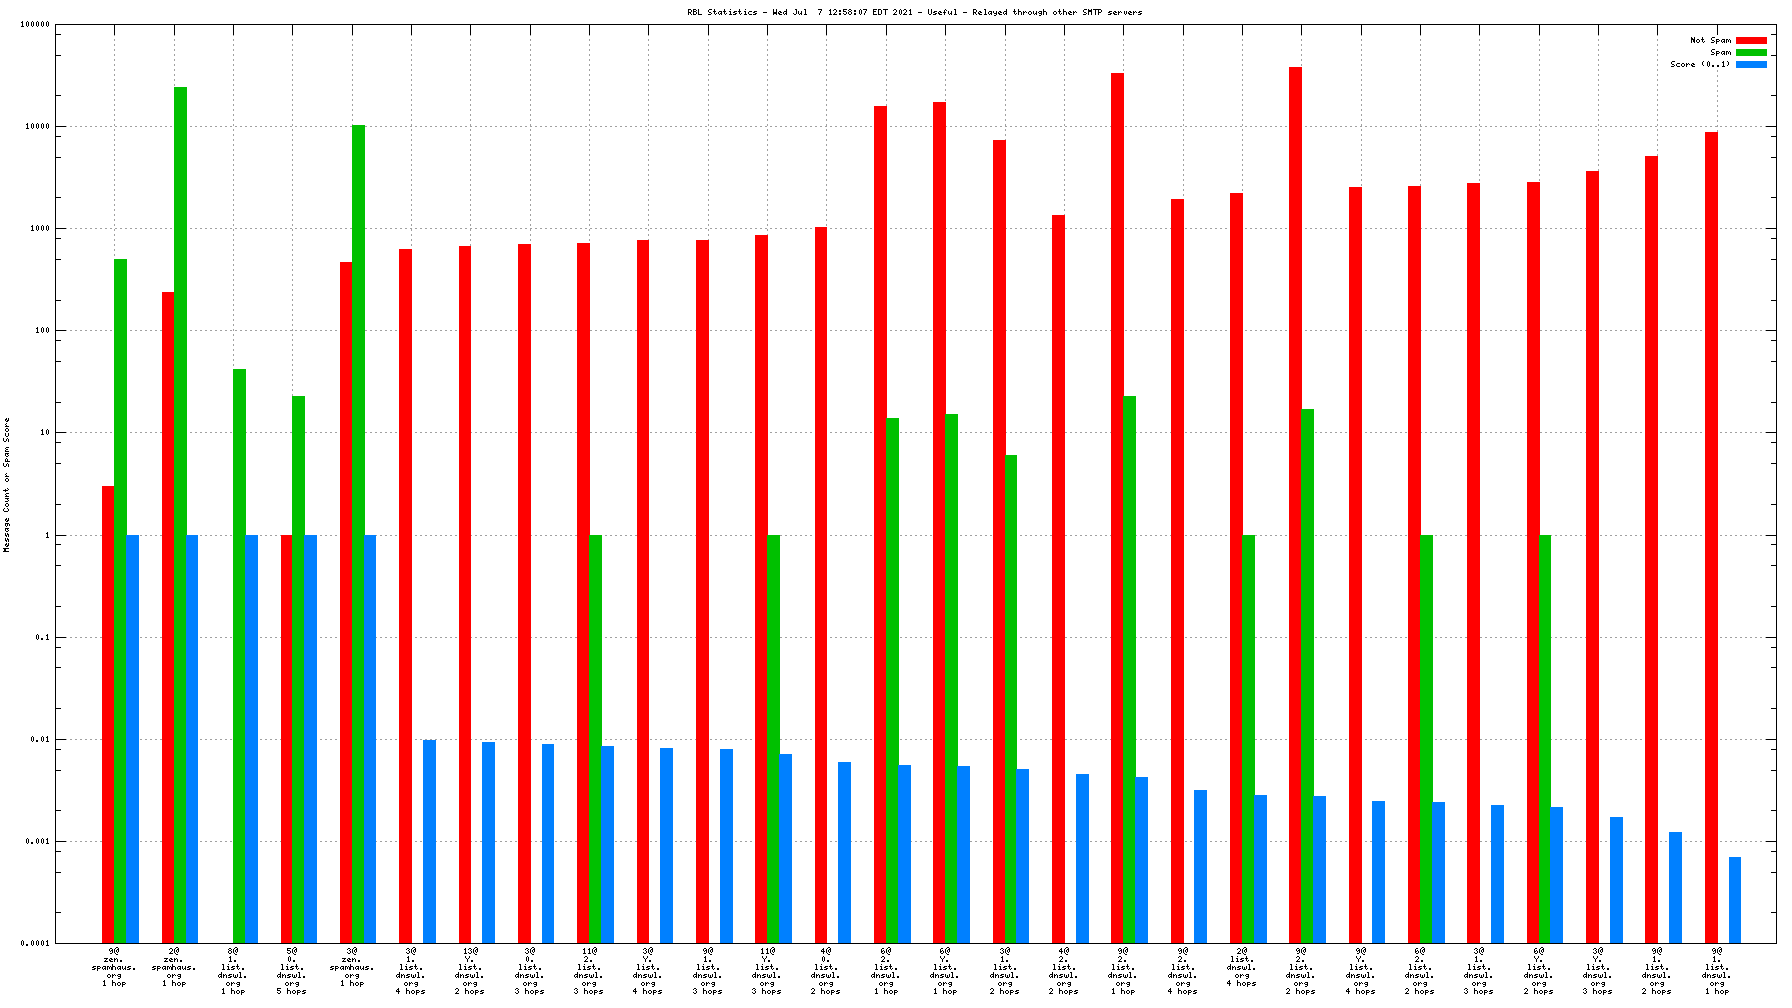Click the "Not Spam" legend label
The image size is (1792, 1008).
point(1710,41)
